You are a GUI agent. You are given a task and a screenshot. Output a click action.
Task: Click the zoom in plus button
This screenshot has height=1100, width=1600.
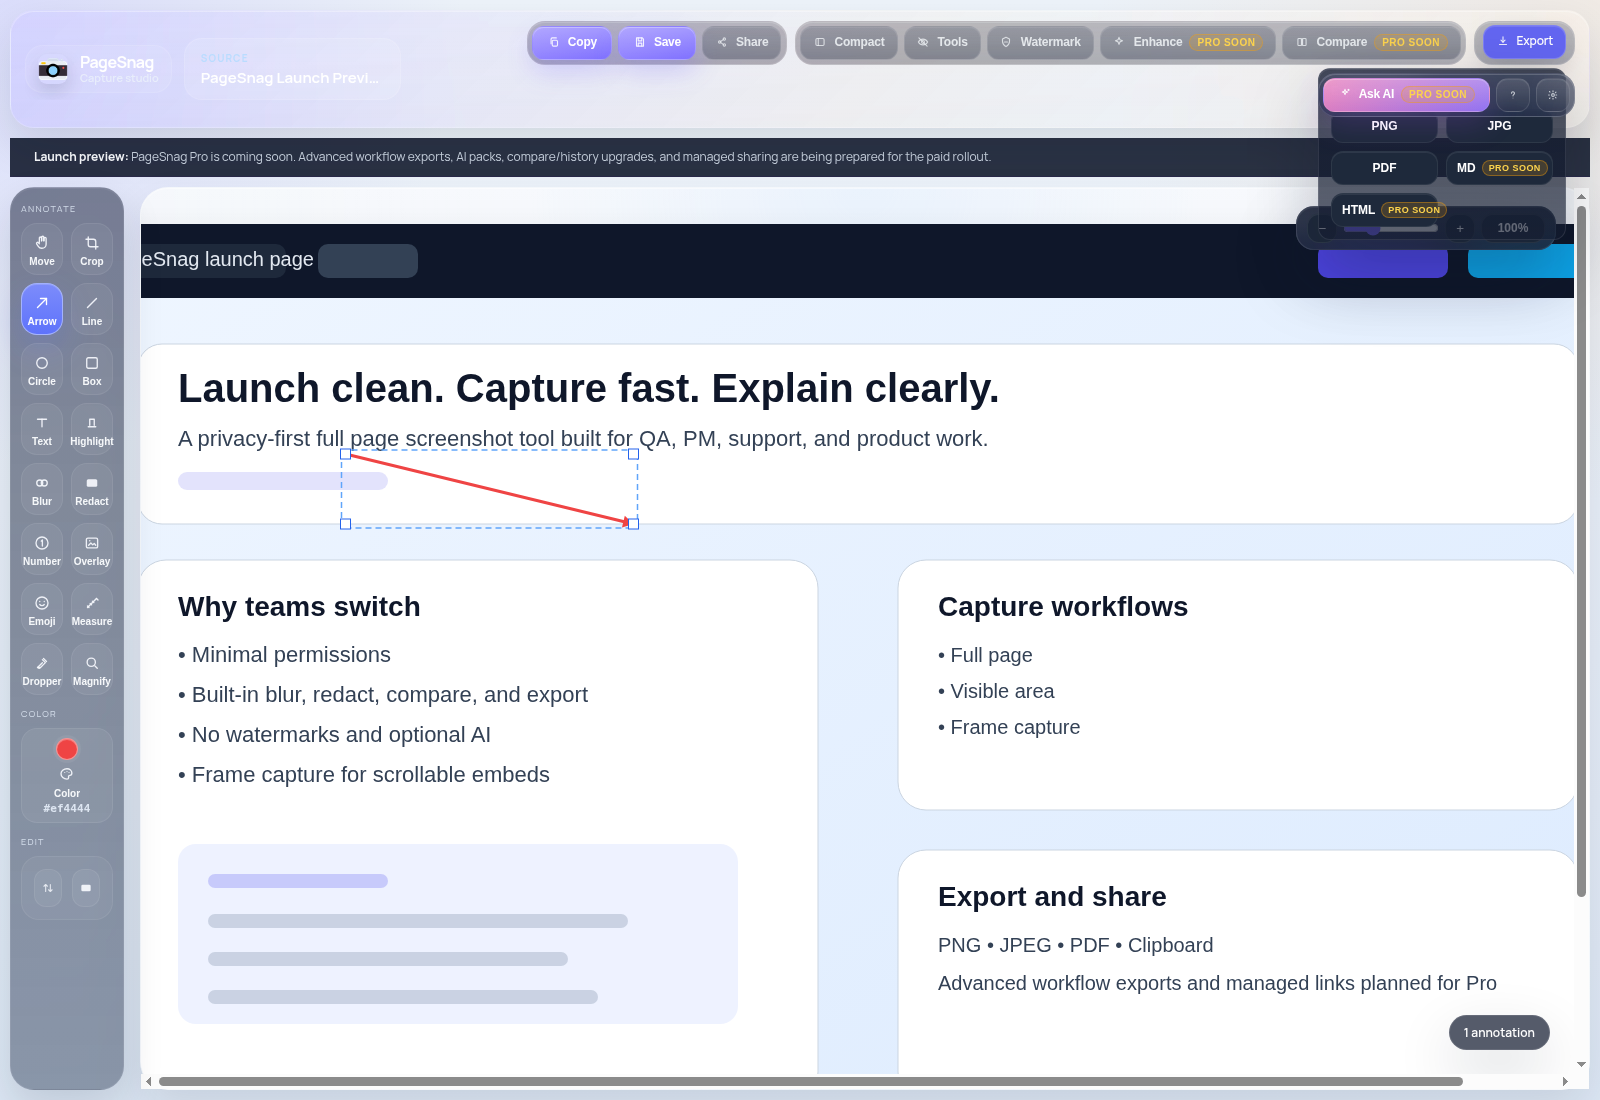[x=1460, y=228]
